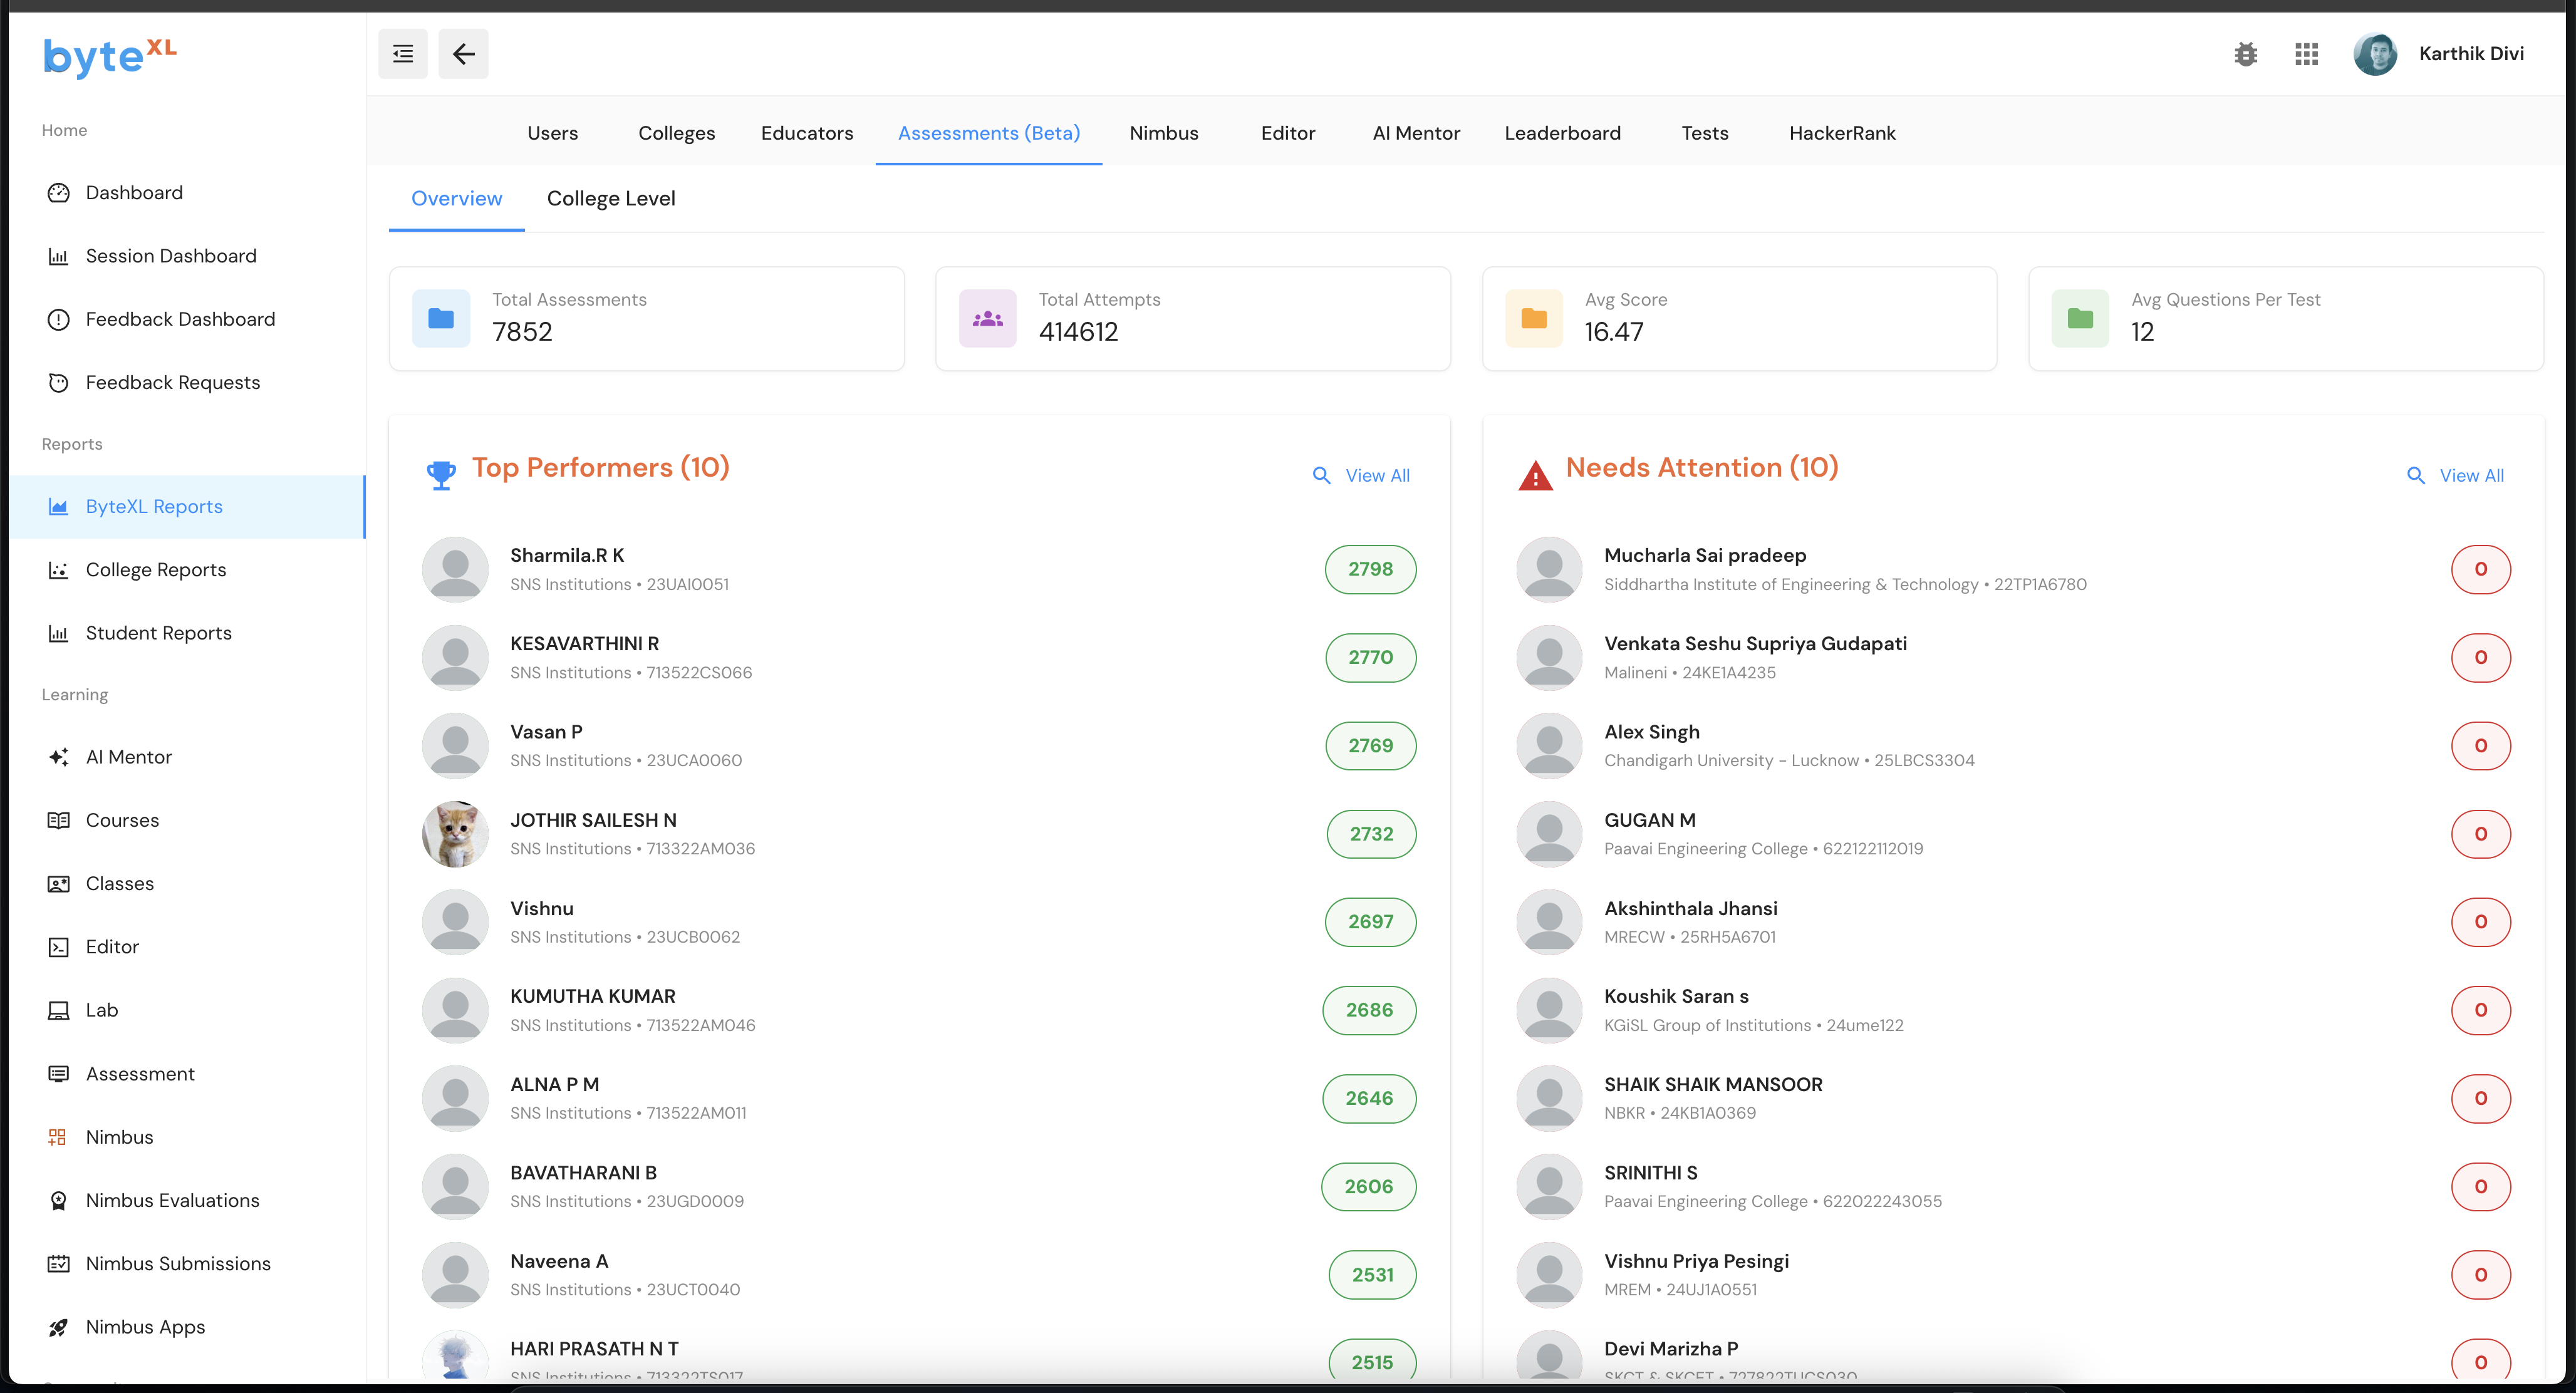
Task: Click the Total Assessments folder icon
Action: click(x=441, y=318)
